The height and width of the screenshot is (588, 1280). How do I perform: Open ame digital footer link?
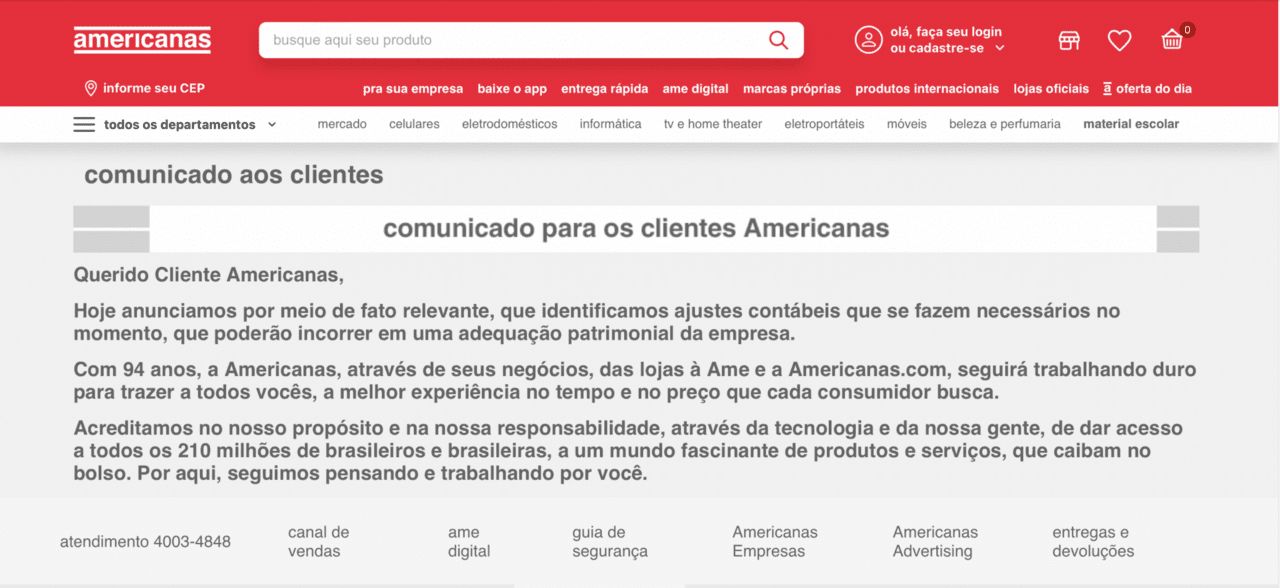tap(469, 542)
